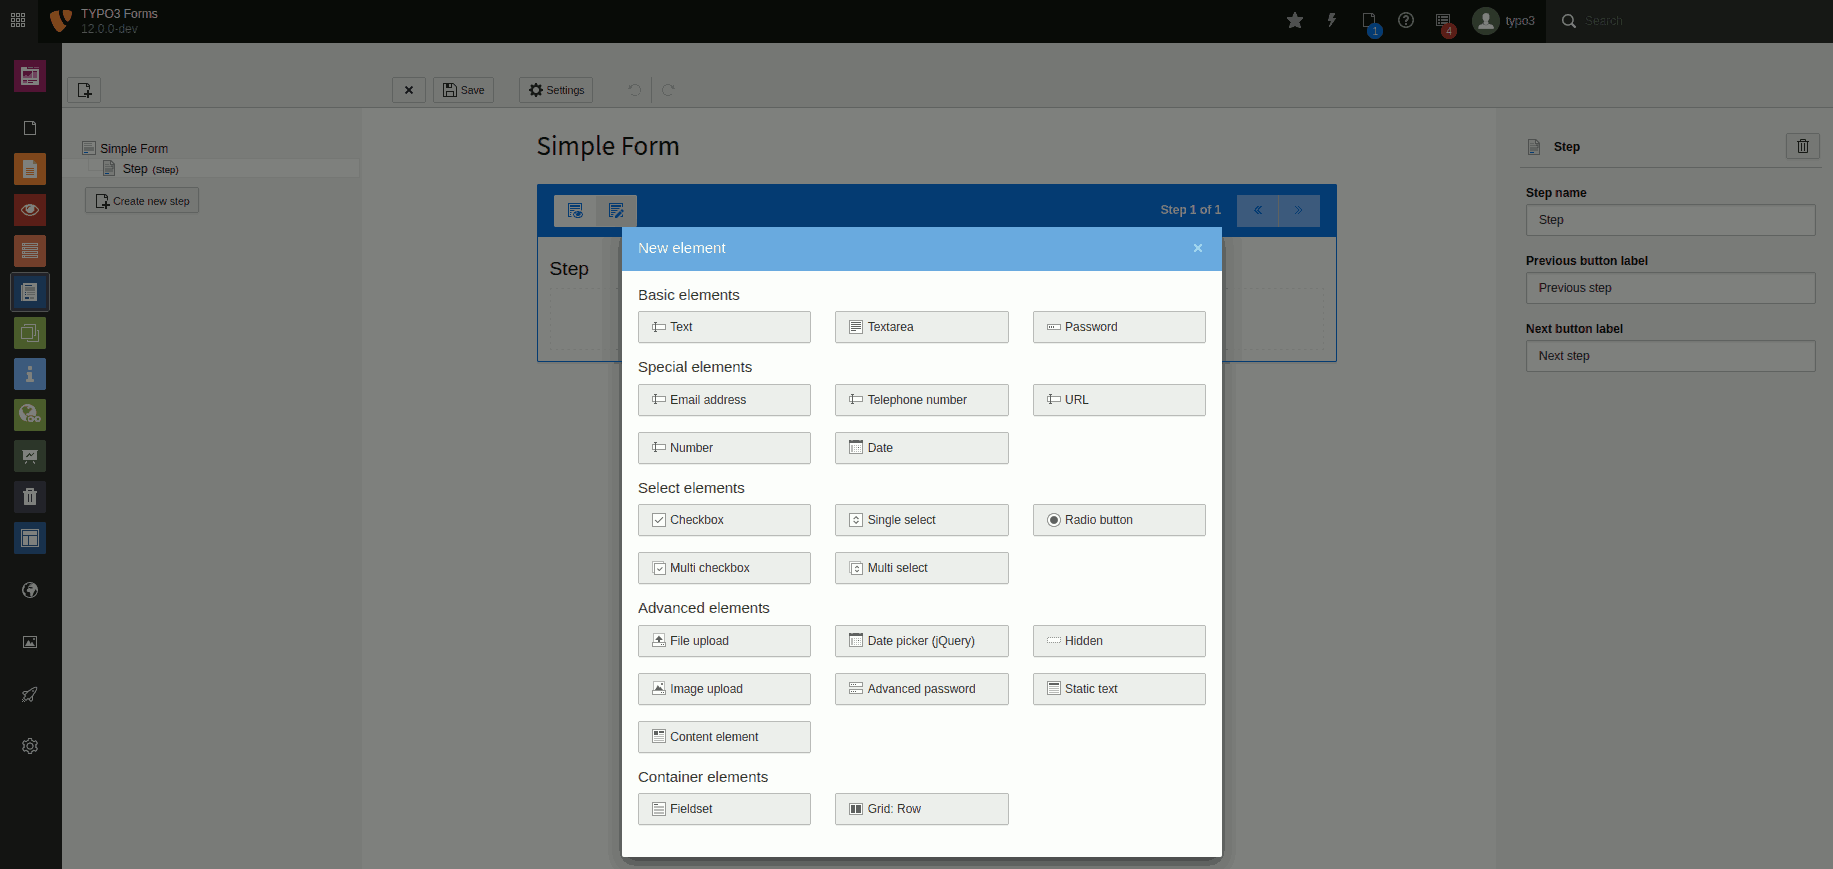Add a Single select element
Image resolution: width=1833 pixels, height=869 pixels.
(x=921, y=520)
